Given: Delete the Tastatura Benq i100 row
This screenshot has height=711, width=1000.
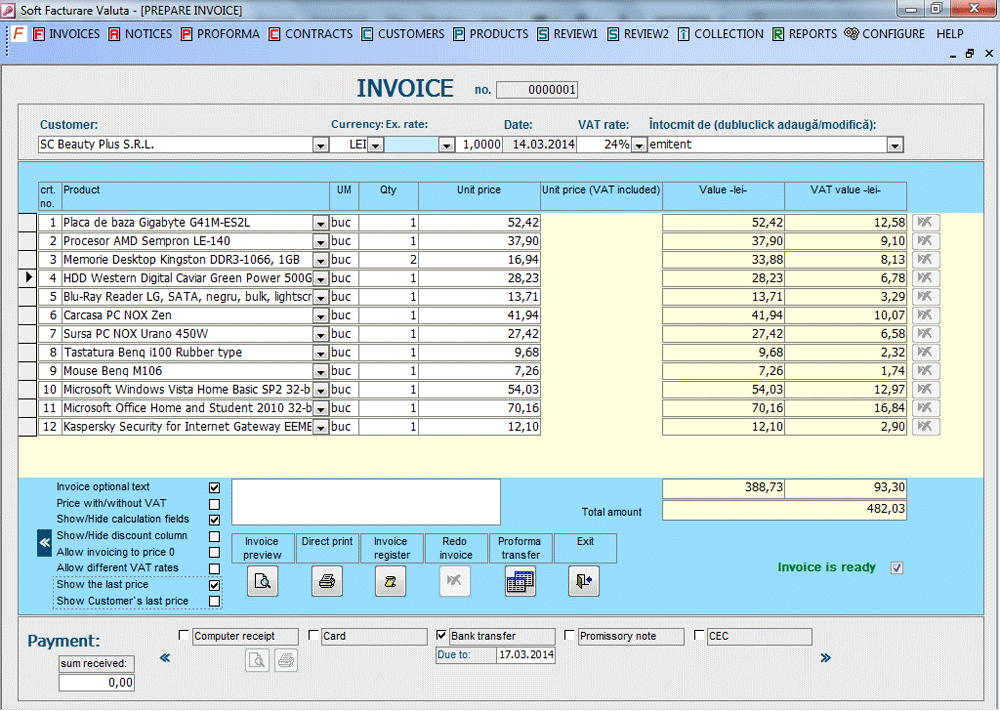Looking at the screenshot, I should pyautogui.click(x=926, y=352).
